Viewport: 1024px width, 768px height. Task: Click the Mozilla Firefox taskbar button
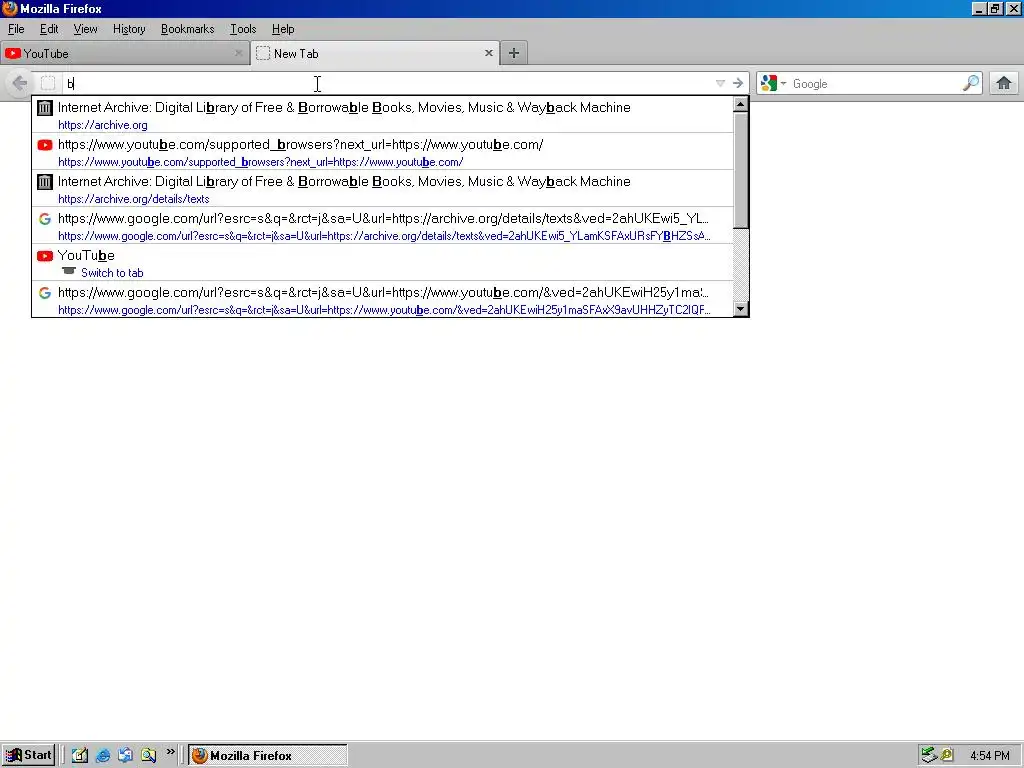click(x=268, y=755)
